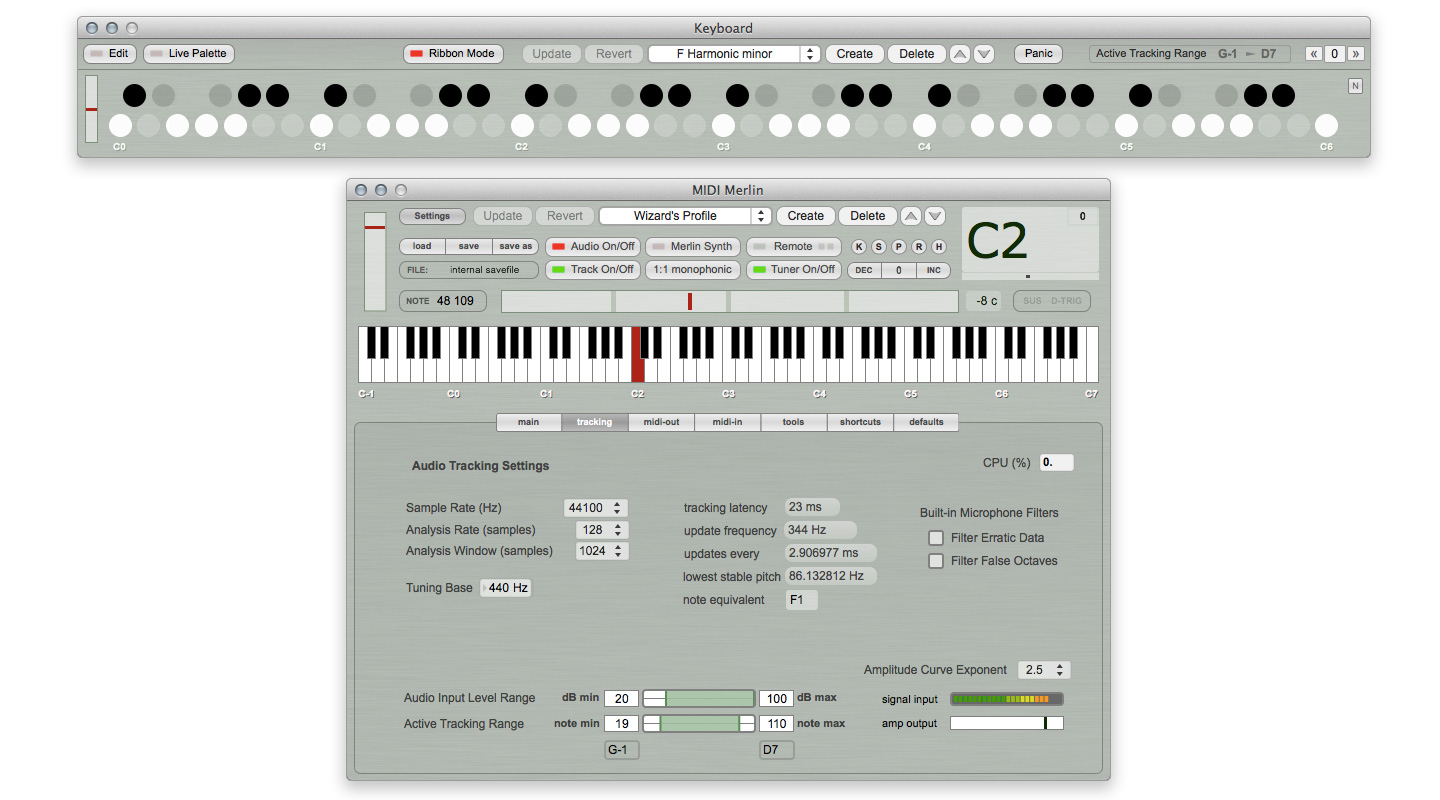The width and height of the screenshot is (1440, 800).
Task: Open Amplitude Curve Exponent 2.5 dropdown
Action: coord(1044,670)
